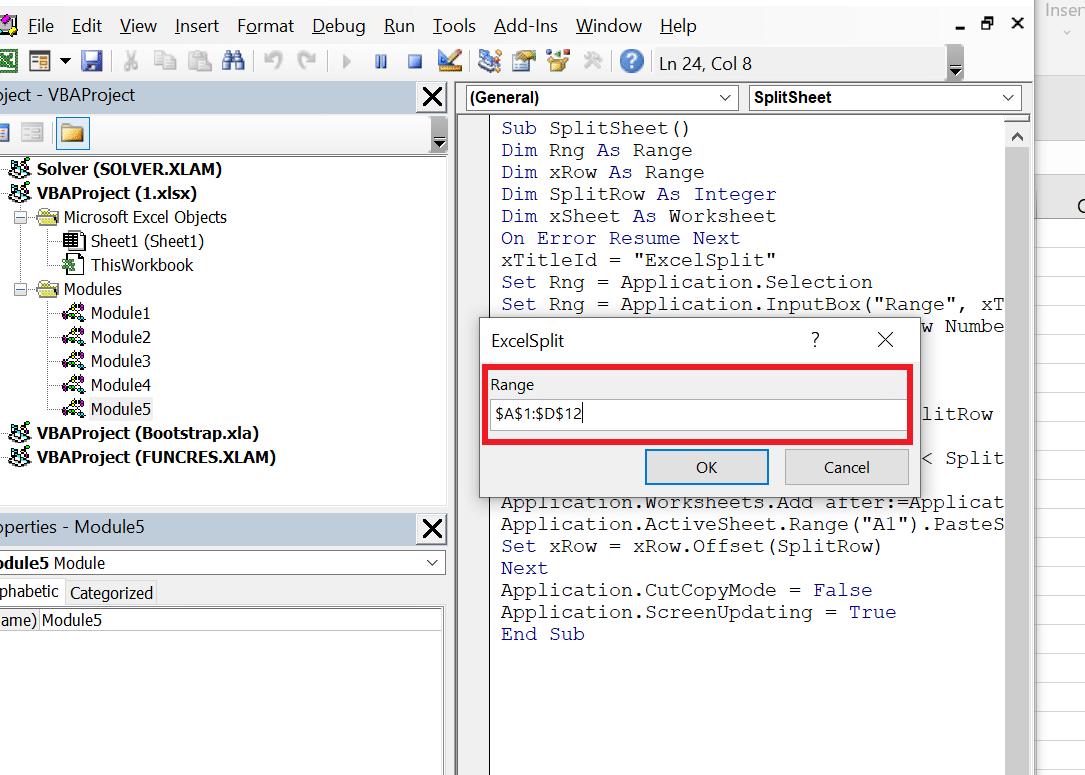
Task: Click the Find binoculars icon
Action: 233,62
